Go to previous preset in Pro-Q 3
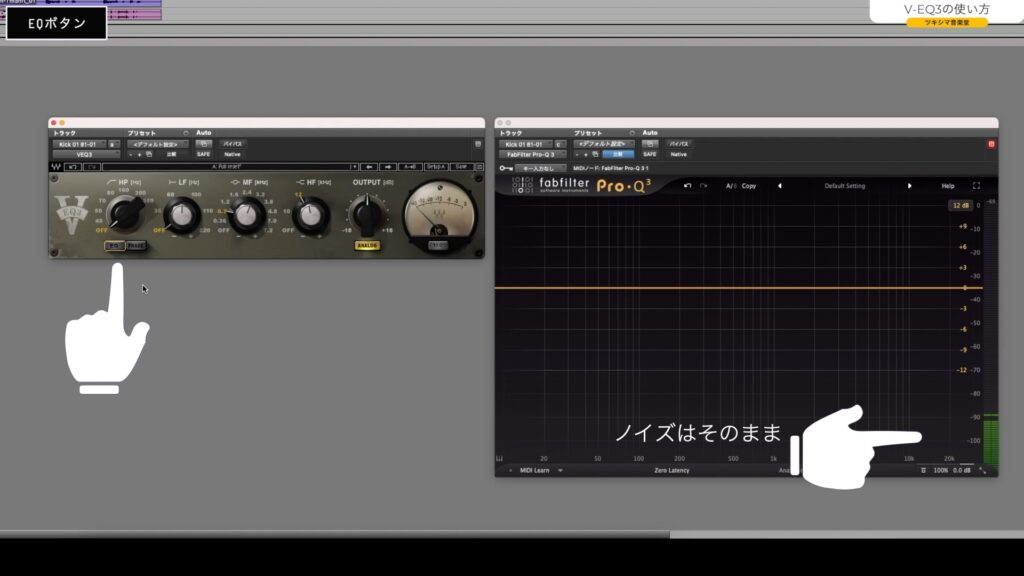Image resolution: width=1024 pixels, height=576 pixels. (x=780, y=186)
